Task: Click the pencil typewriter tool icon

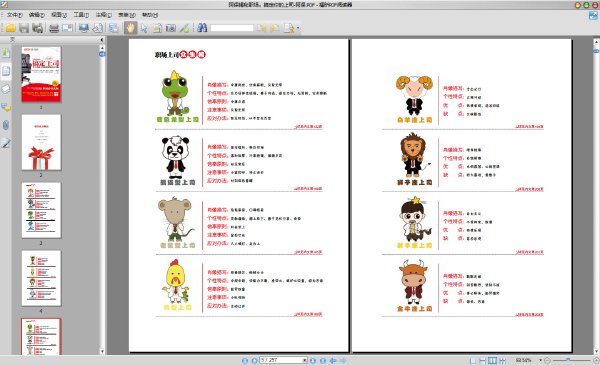Action: 184,28
